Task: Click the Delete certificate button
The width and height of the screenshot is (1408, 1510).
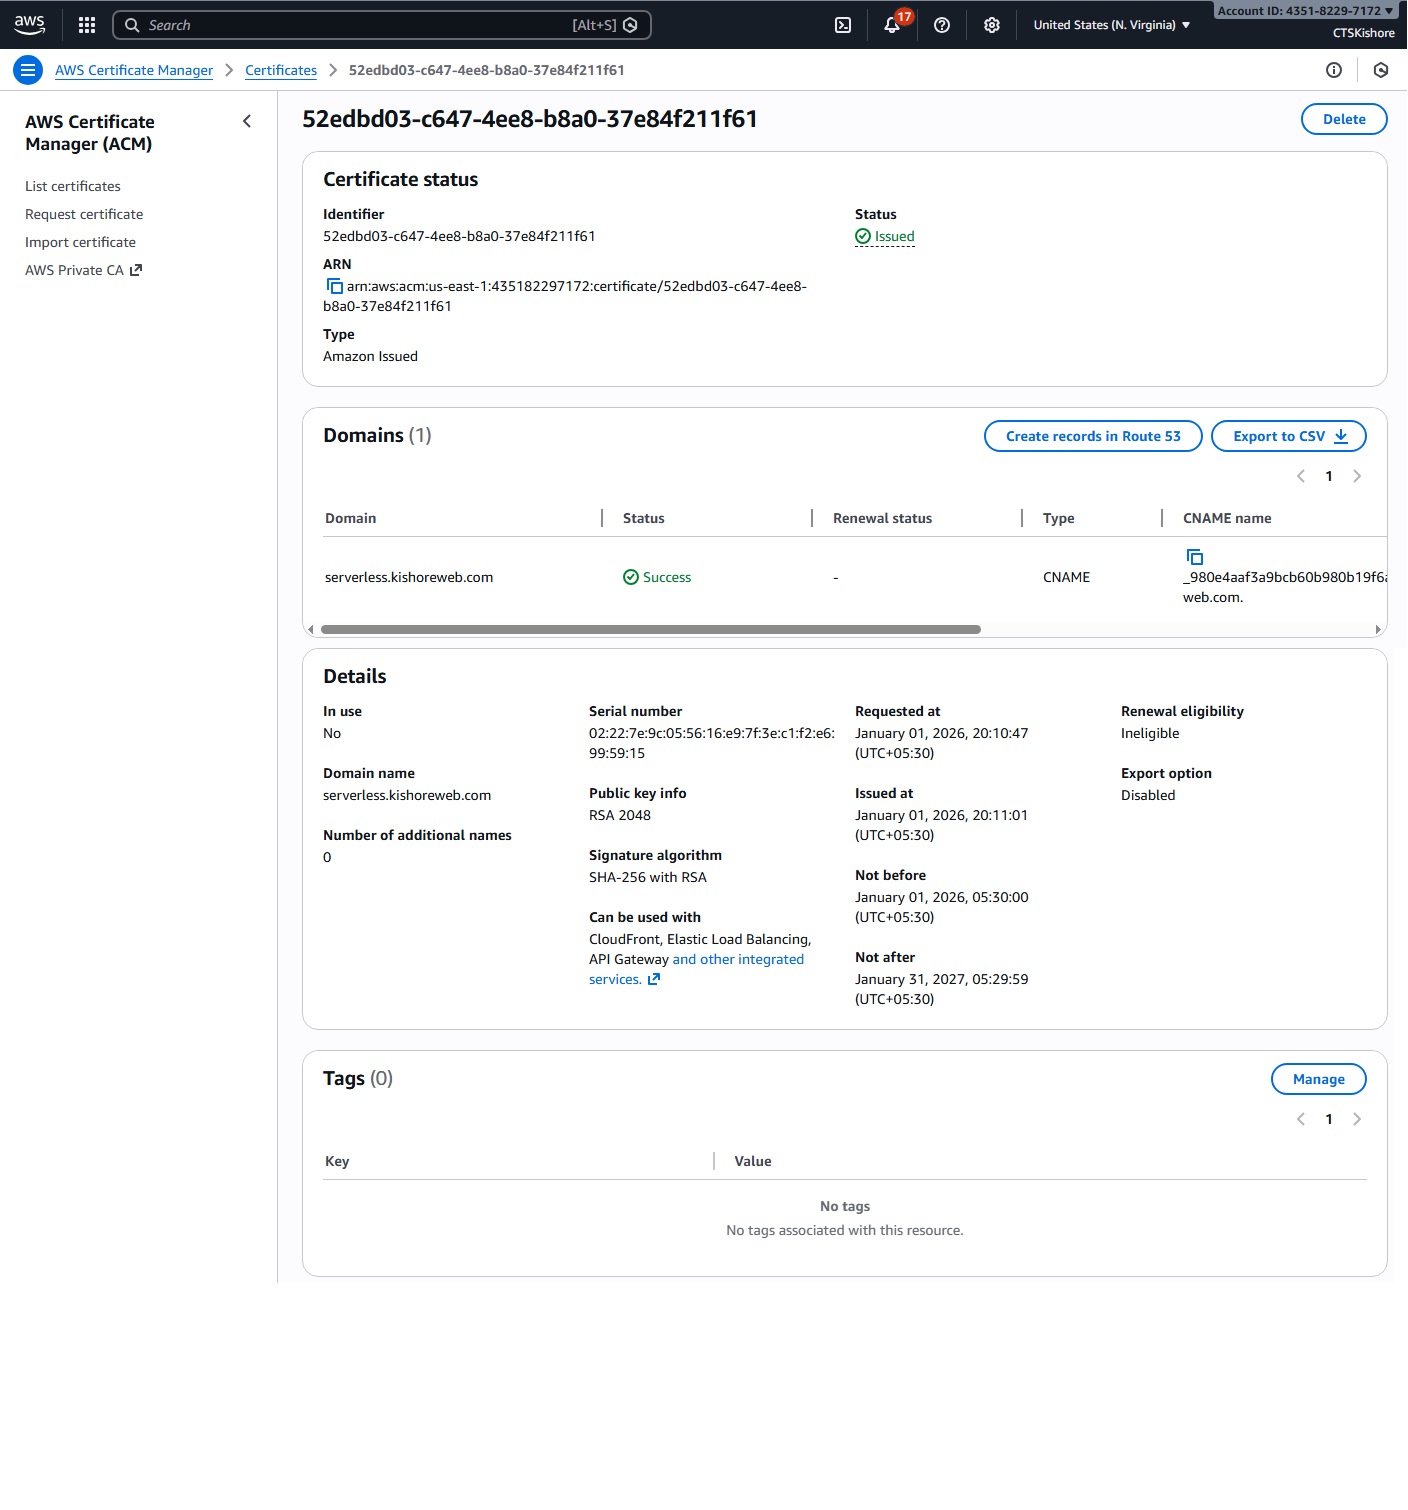Action: [x=1343, y=119]
